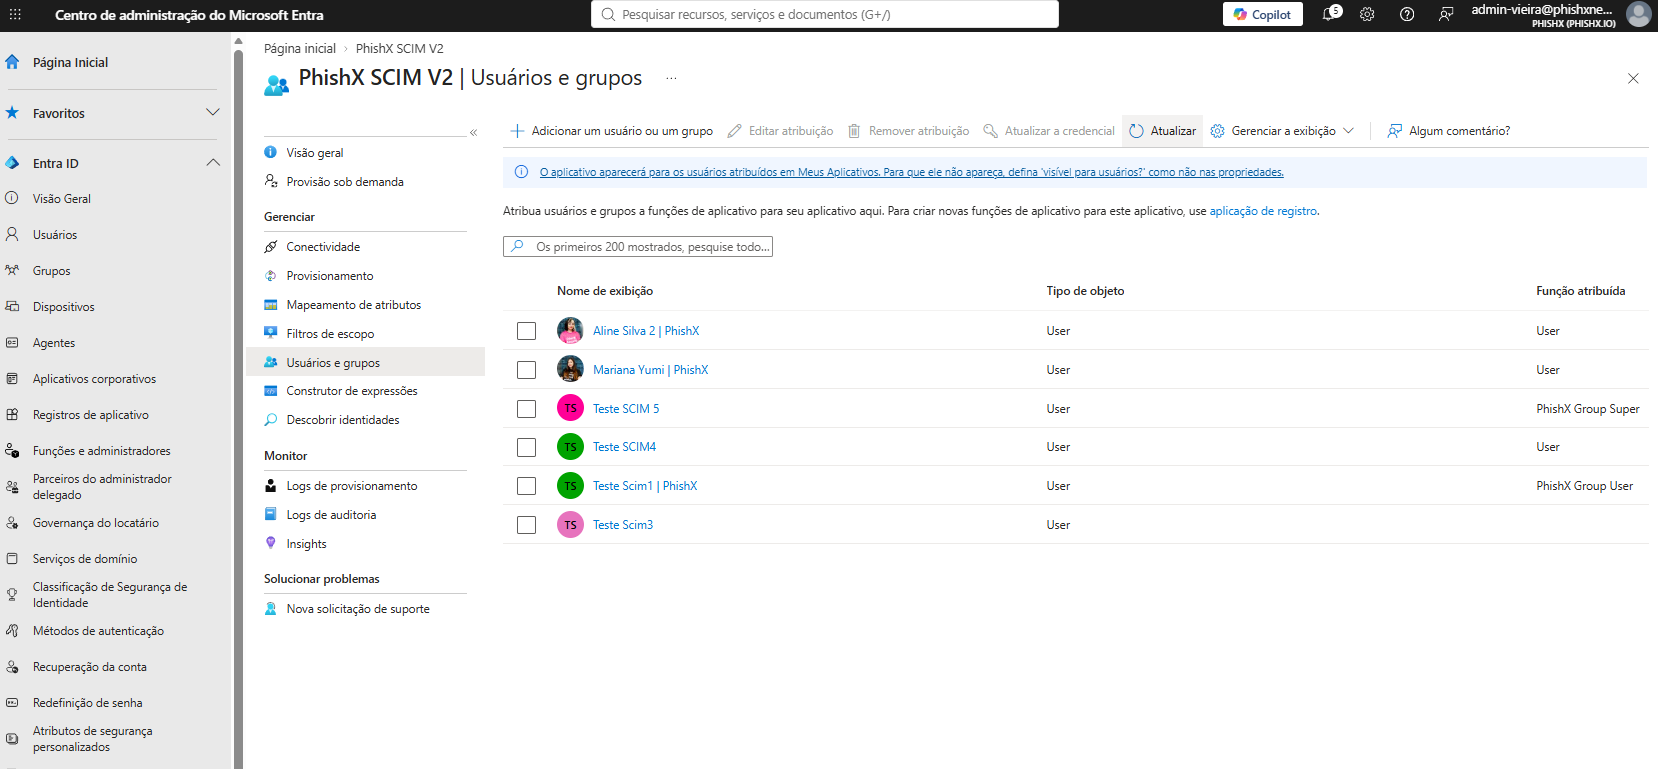Open Aline Silva 2 | PhishX user link
The image size is (1658, 769).
pyautogui.click(x=646, y=331)
